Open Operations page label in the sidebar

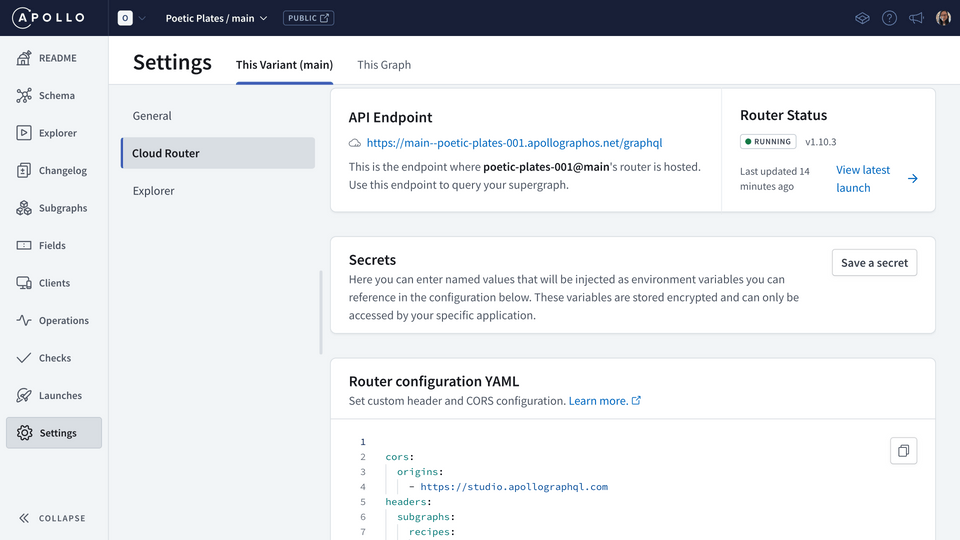coord(64,320)
